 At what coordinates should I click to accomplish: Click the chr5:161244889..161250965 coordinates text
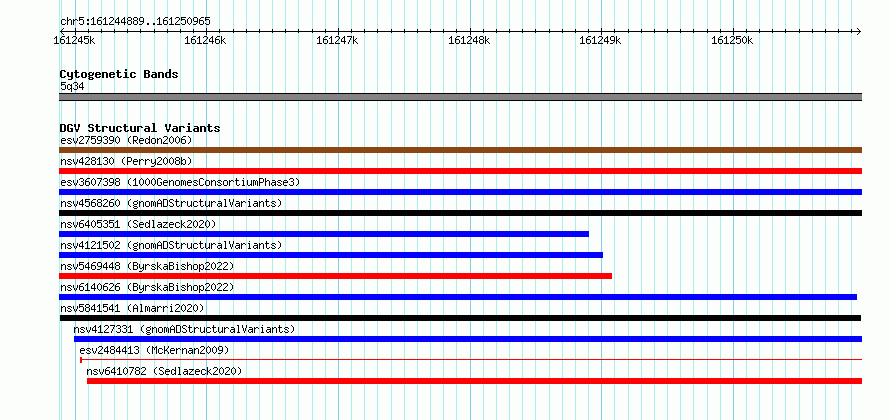[135, 22]
